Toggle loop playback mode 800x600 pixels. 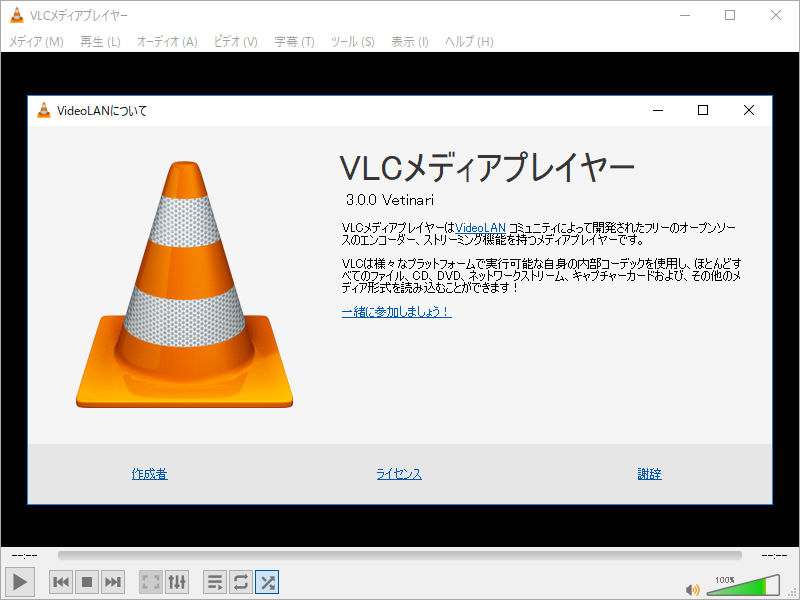[240, 581]
